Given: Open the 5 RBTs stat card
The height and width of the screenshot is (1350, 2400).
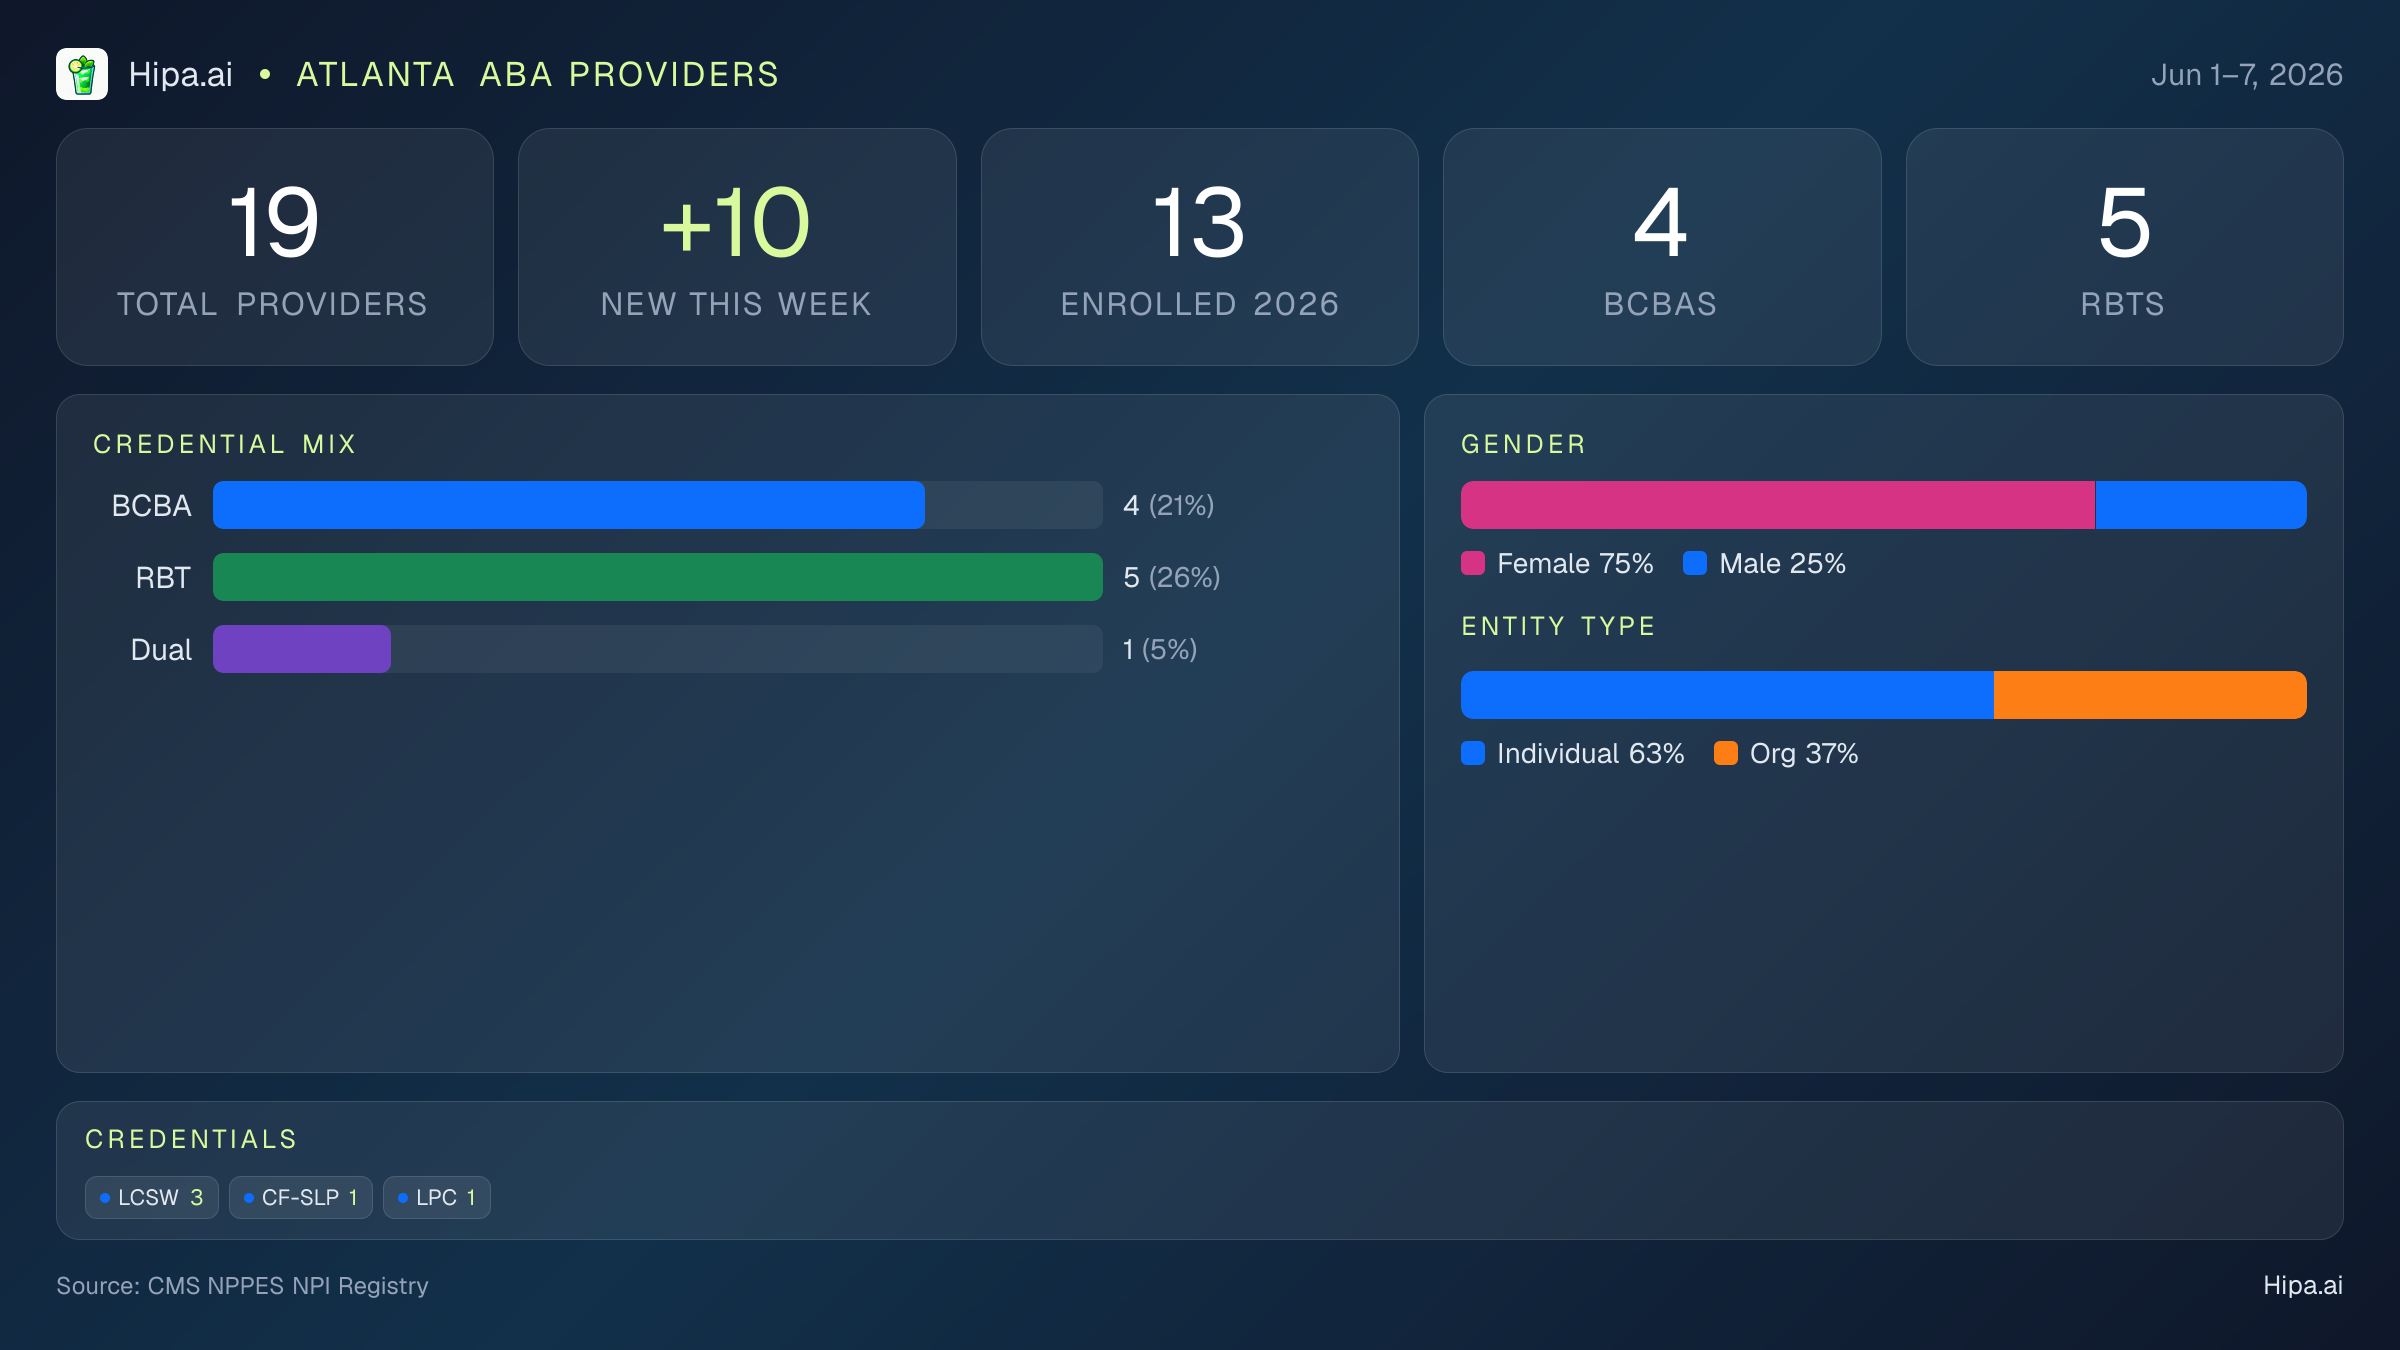Looking at the screenshot, I should [2124, 247].
